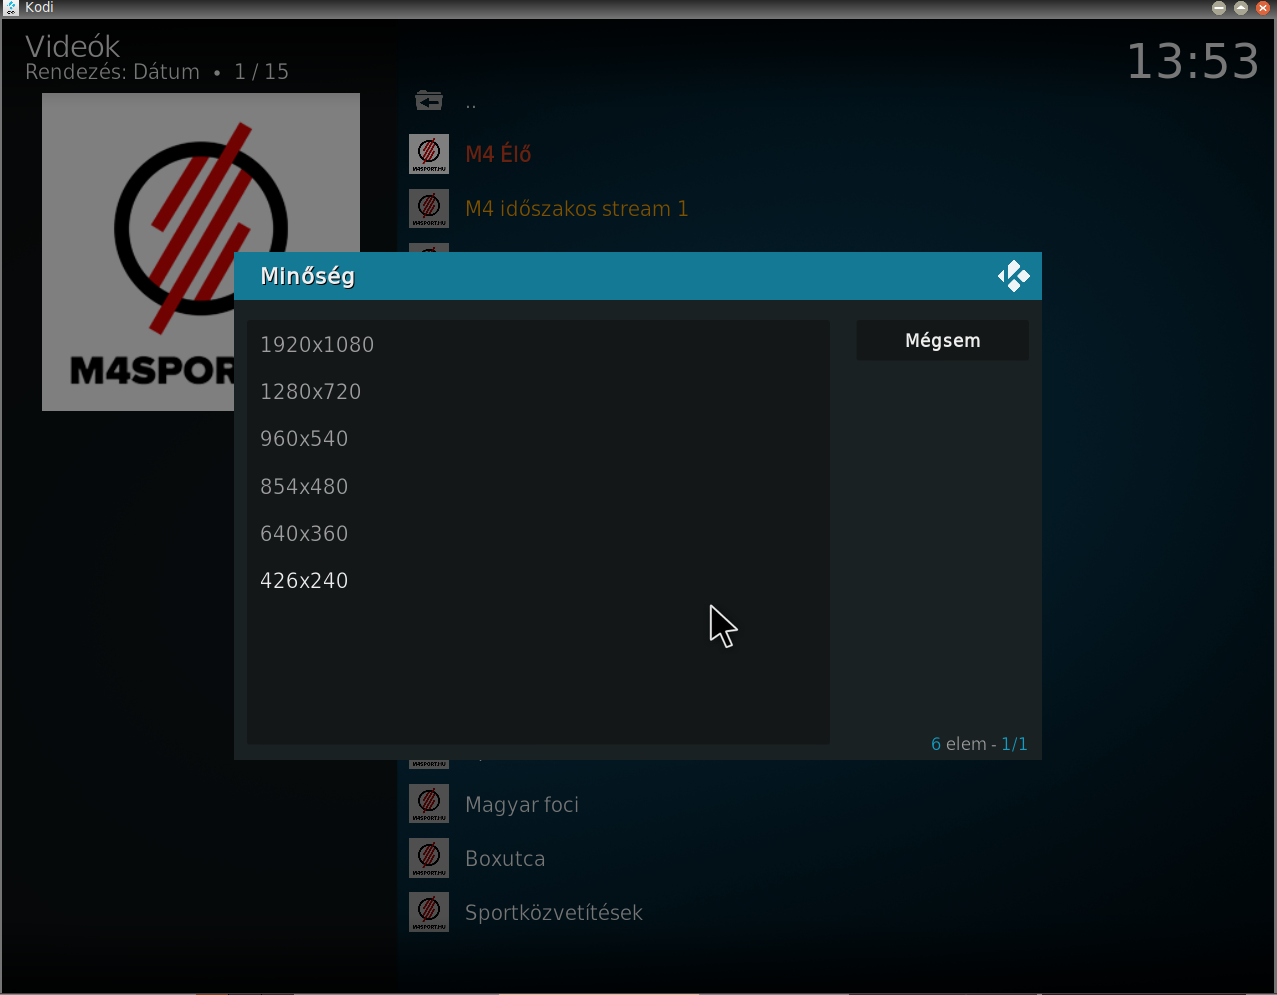Viewport: 1277px width, 995px height.
Task: Click the Videók section heading
Action: 72,46
